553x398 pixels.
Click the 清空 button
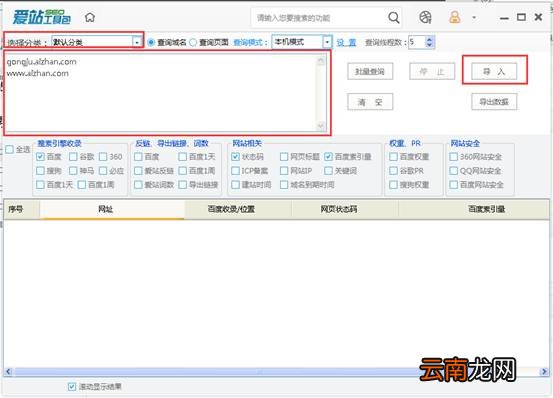click(370, 102)
